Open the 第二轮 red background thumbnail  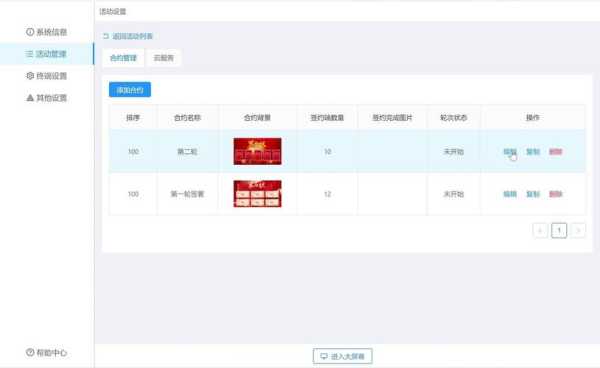[x=258, y=151]
